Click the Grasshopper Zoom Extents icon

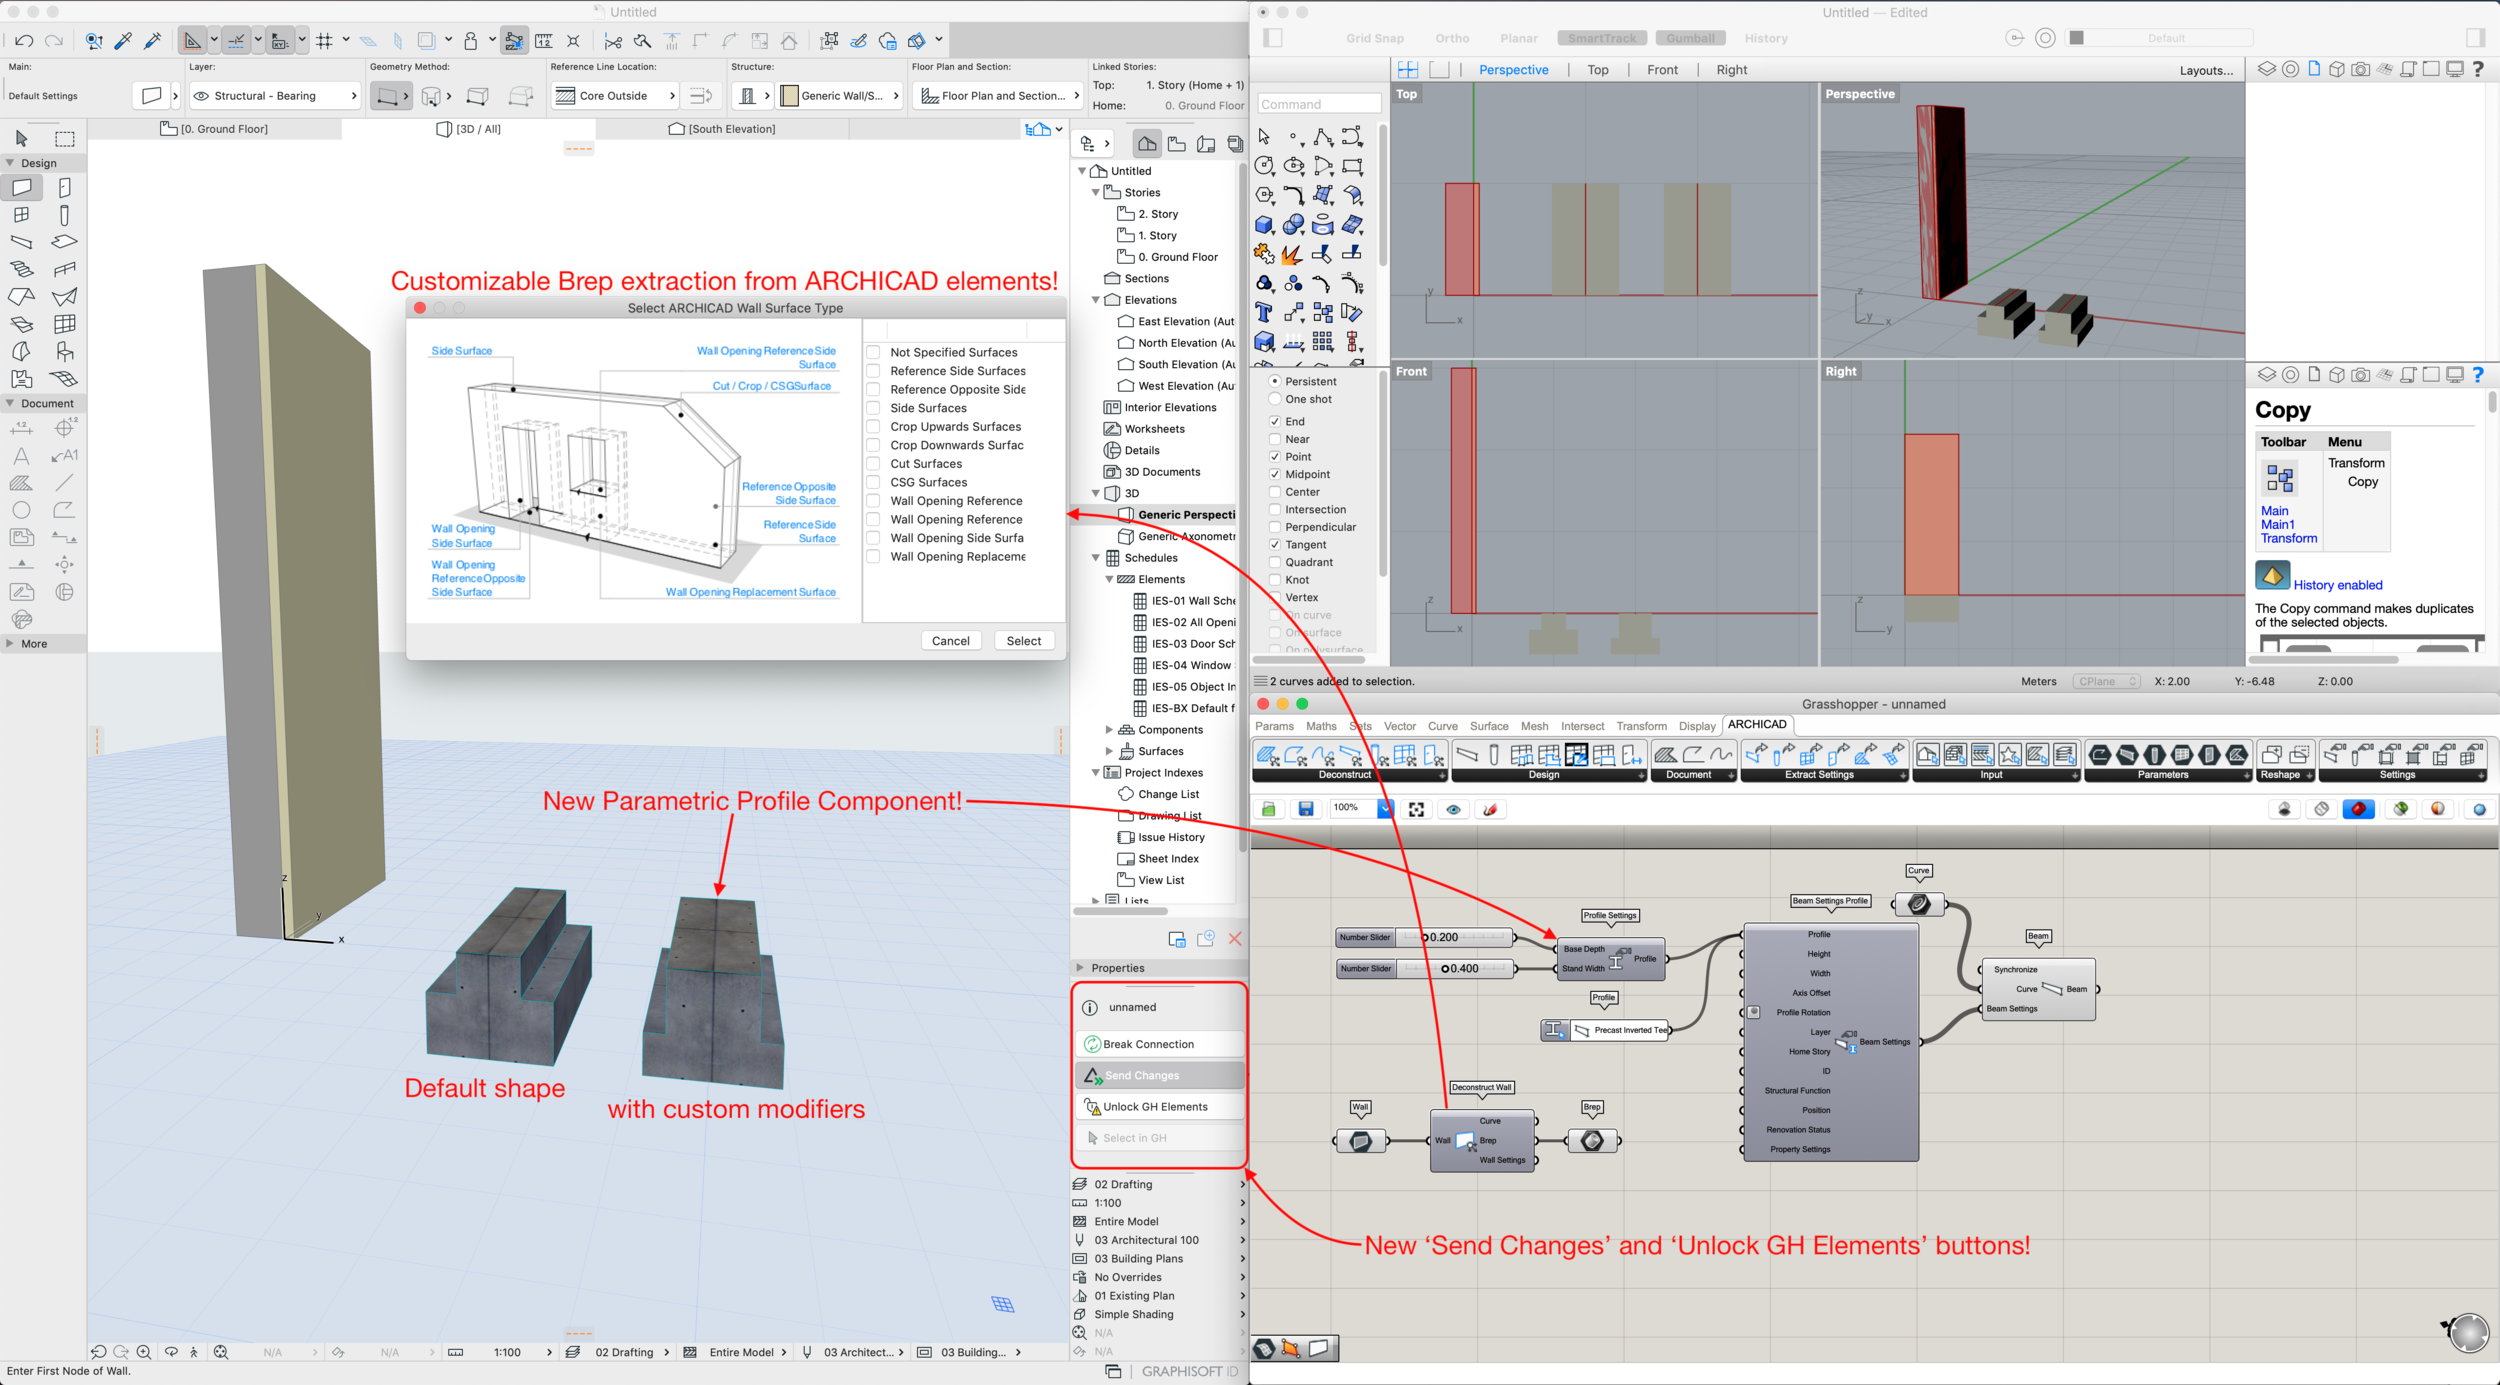(x=1416, y=809)
